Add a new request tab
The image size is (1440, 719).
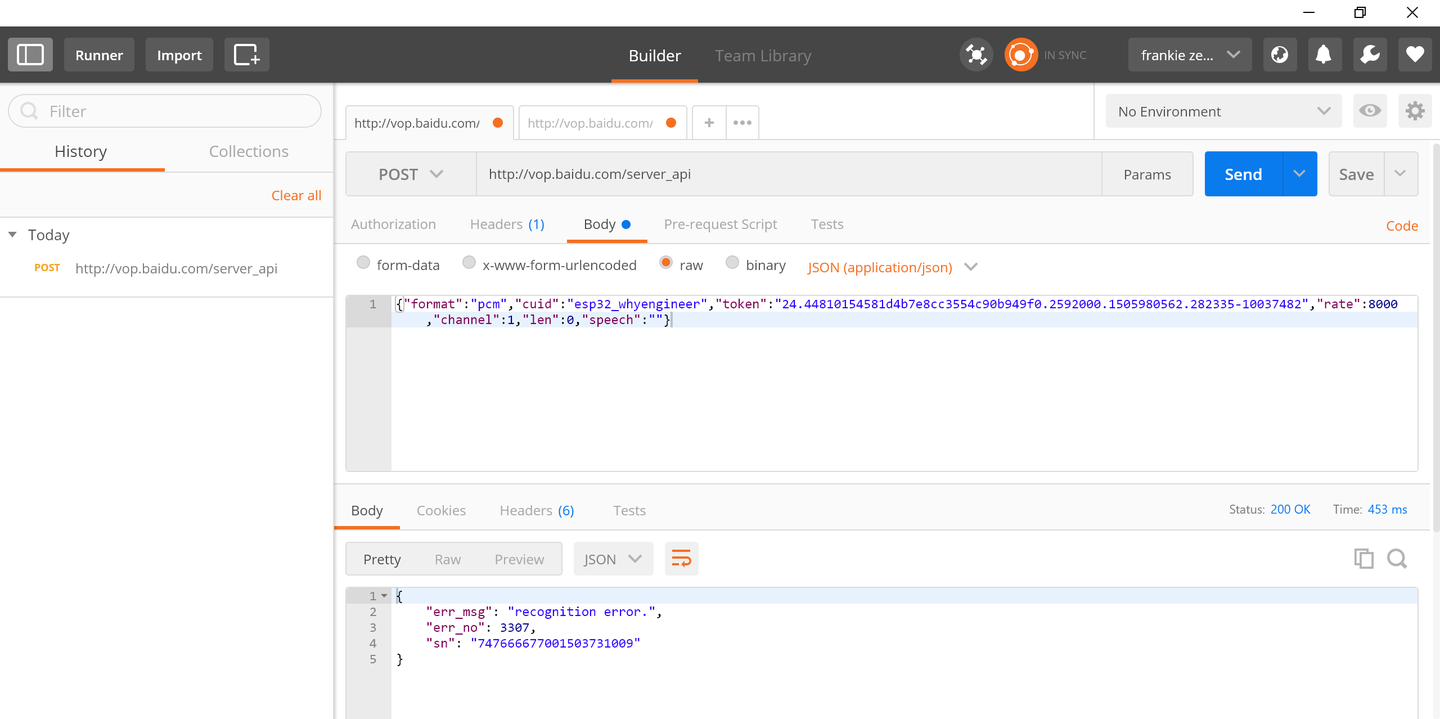(709, 123)
